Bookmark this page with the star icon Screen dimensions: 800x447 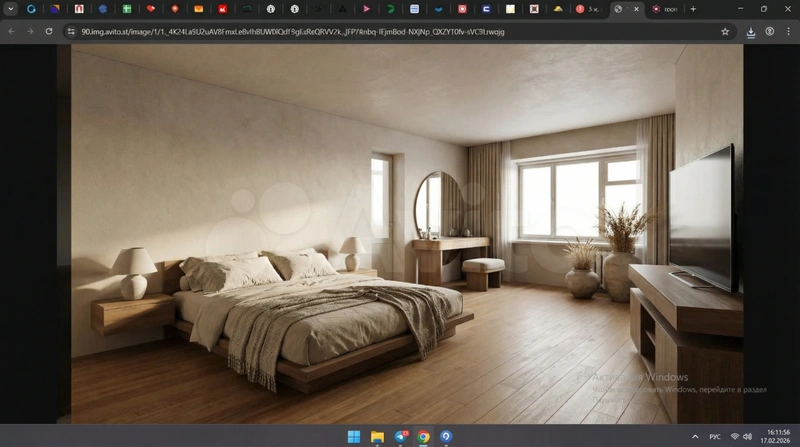(x=725, y=31)
